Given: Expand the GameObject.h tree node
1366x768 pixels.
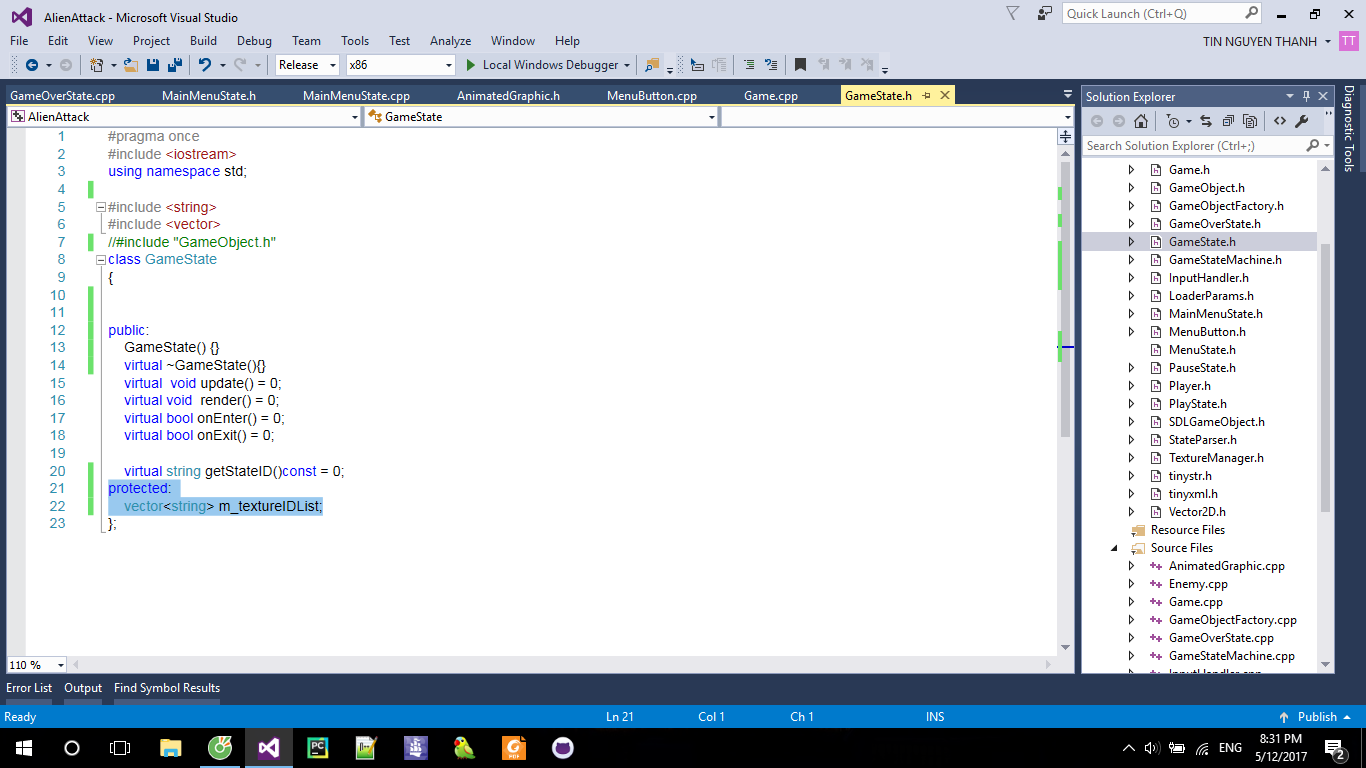Looking at the screenshot, I should 1131,188.
